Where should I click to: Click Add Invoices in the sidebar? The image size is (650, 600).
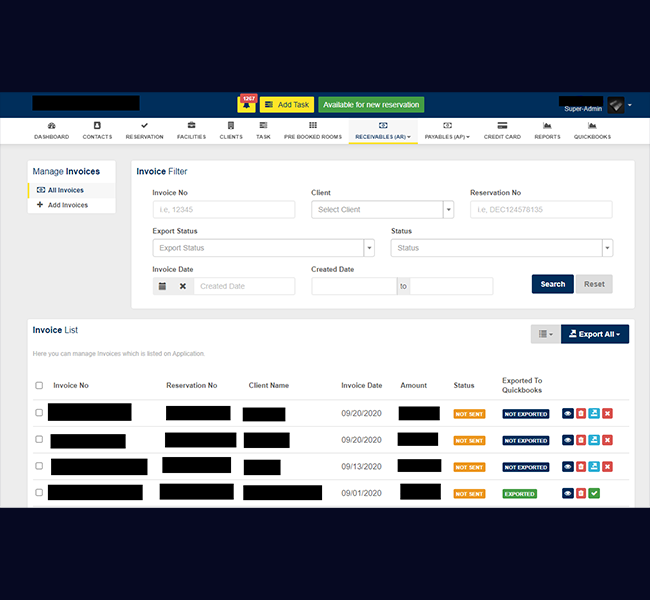point(68,205)
